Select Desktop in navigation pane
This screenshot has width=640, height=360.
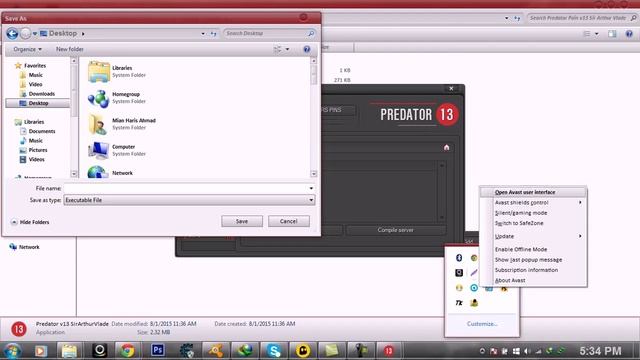(38, 103)
